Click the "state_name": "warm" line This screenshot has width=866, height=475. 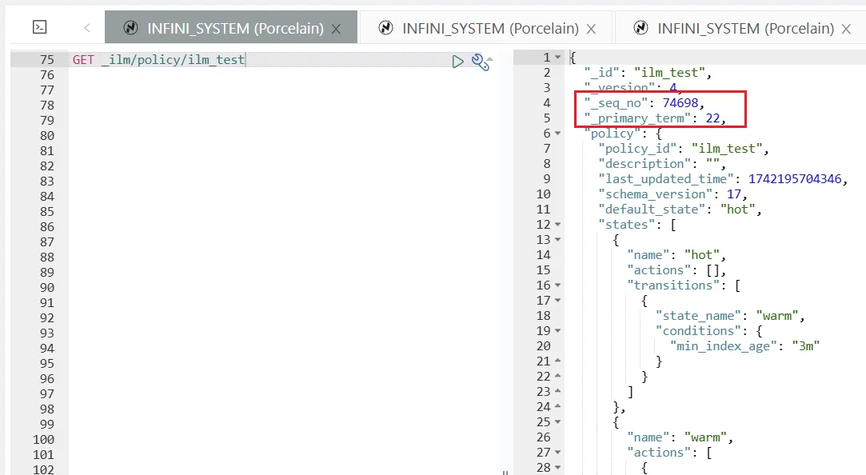click(x=730, y=316)
